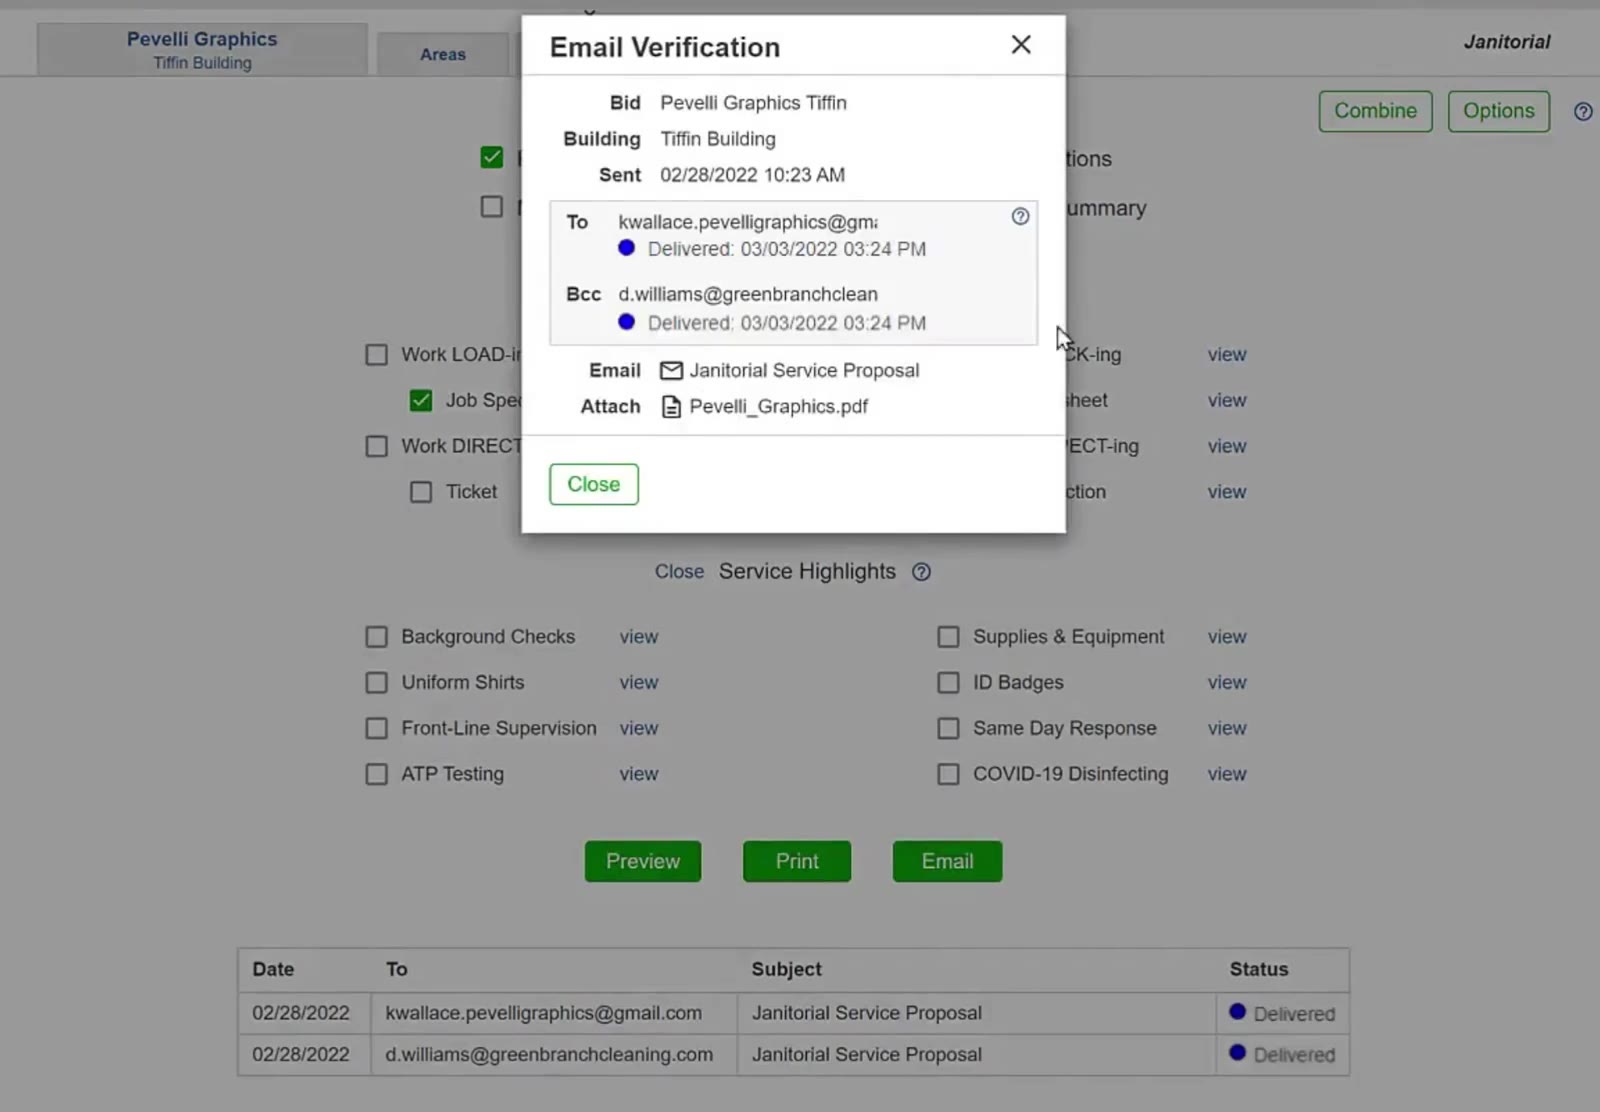This screenshot has height=1112, width=1600.
Task: Click the kwallace.pevelligraphics@gmail.com table cell
Action: (553, 1013)
